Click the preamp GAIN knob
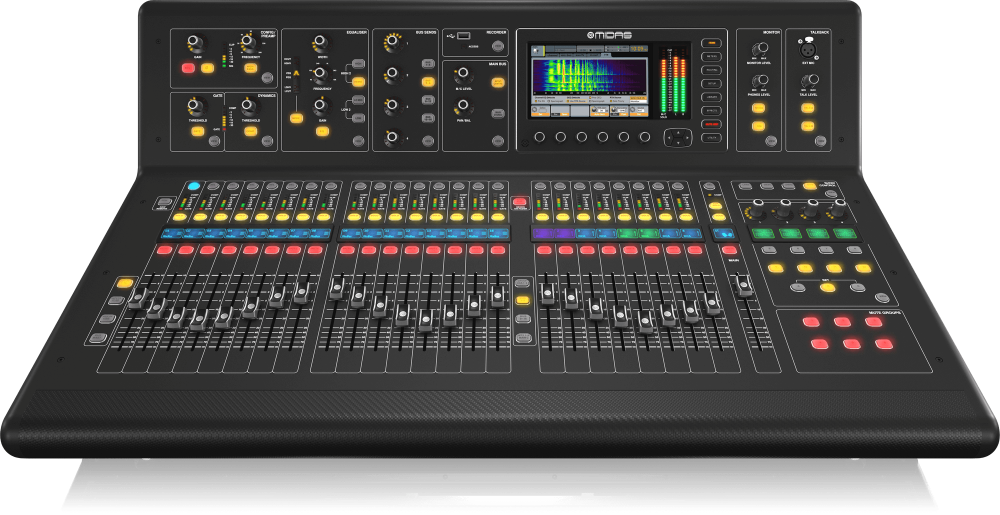 coord(196,45)
